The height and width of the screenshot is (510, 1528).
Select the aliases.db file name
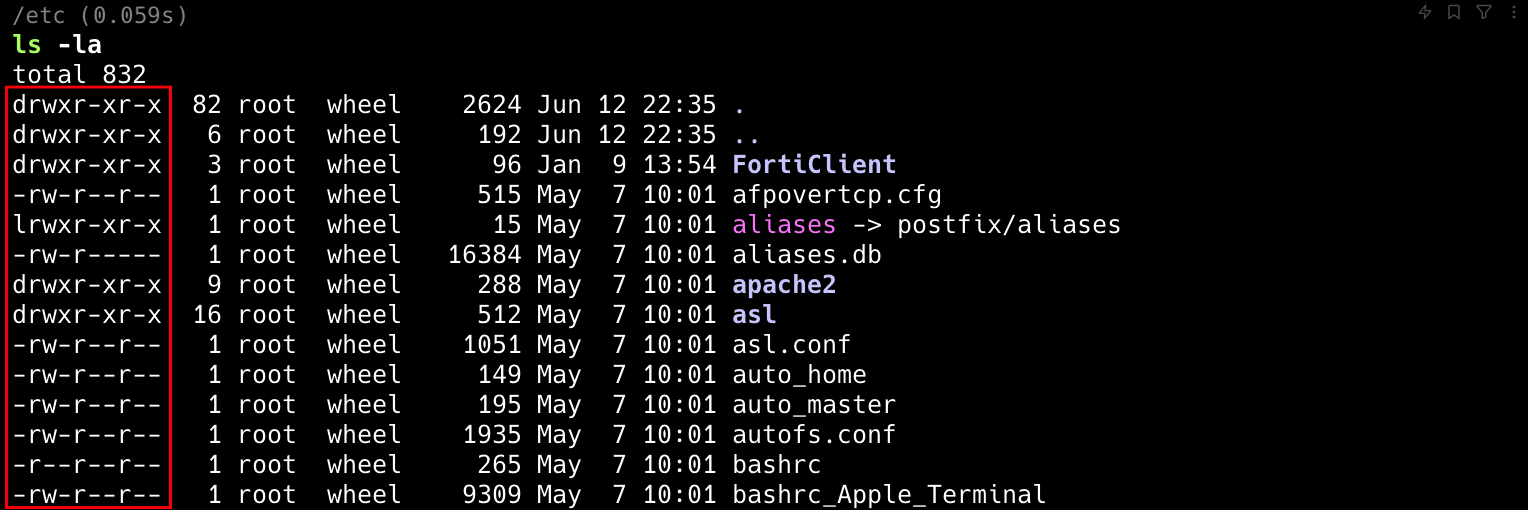(x=806, y=254)
